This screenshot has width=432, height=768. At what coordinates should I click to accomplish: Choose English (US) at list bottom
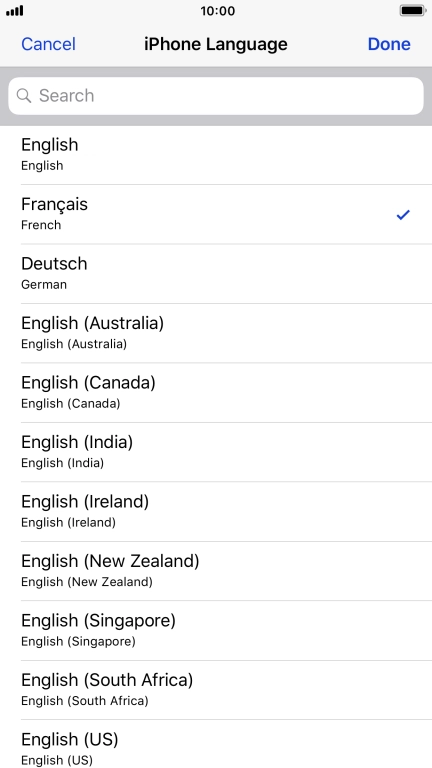coord(216,744)
